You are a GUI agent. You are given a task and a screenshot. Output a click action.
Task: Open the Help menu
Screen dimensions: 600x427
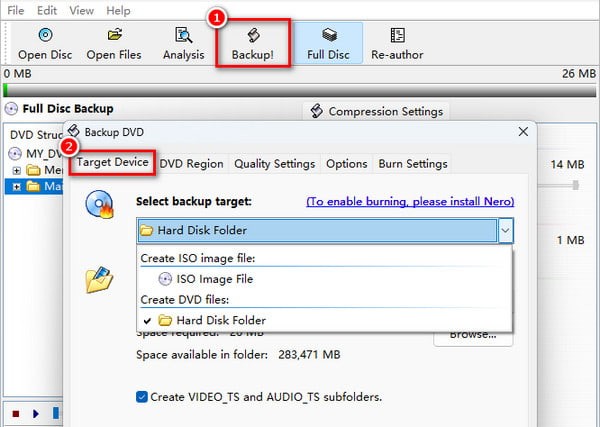click(118, 10)
